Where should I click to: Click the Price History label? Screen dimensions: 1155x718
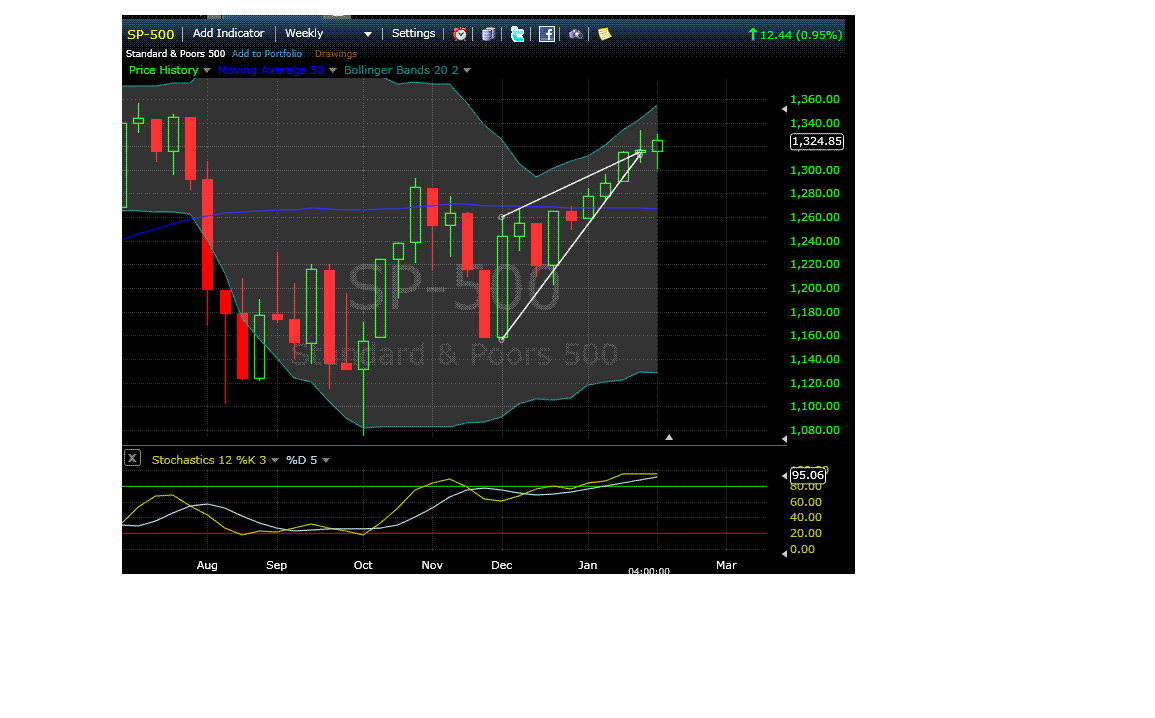164,70
